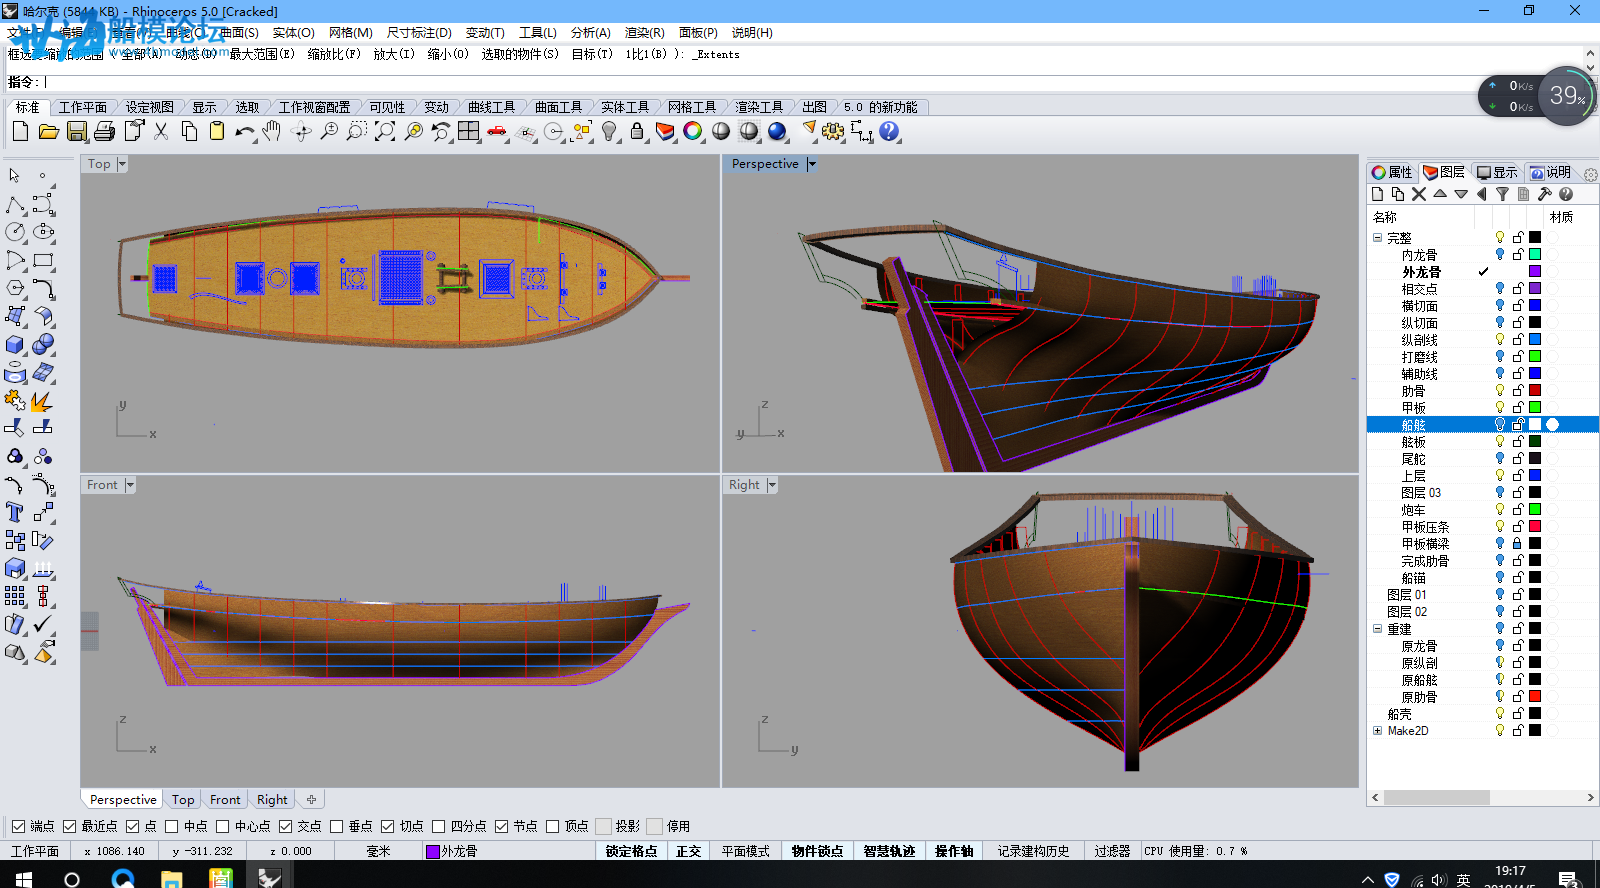Switch to the 曲线工具 toolbar tab
The width and height of the screenshot is (1600, 888).
(x=491, y=107)
